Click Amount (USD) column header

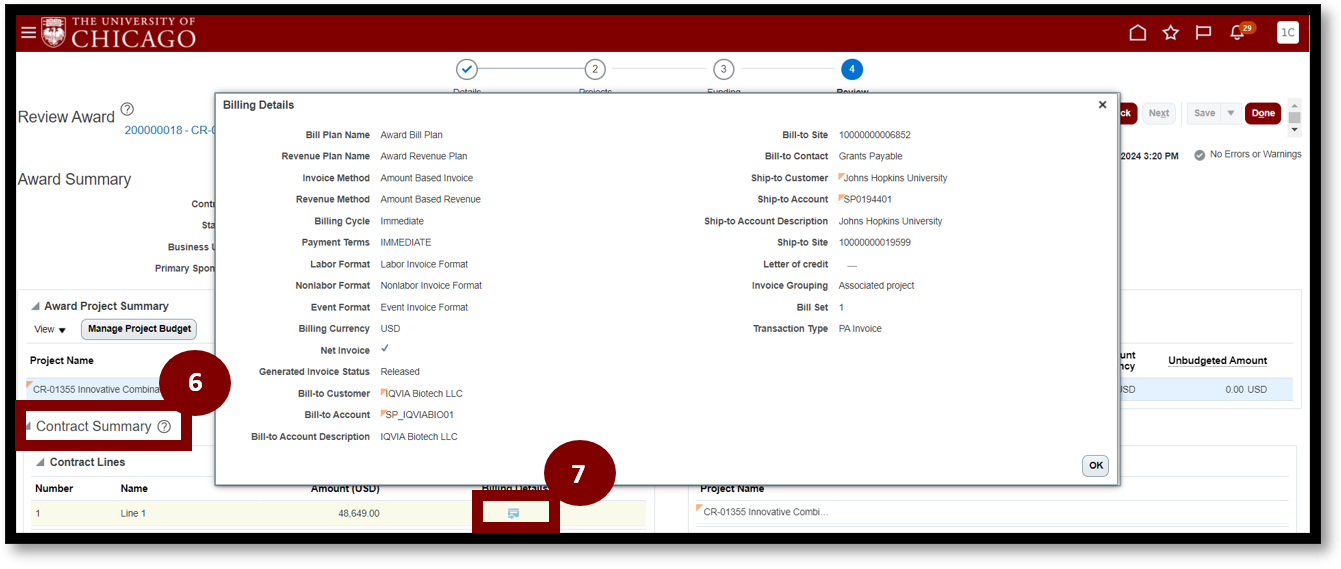345,488
